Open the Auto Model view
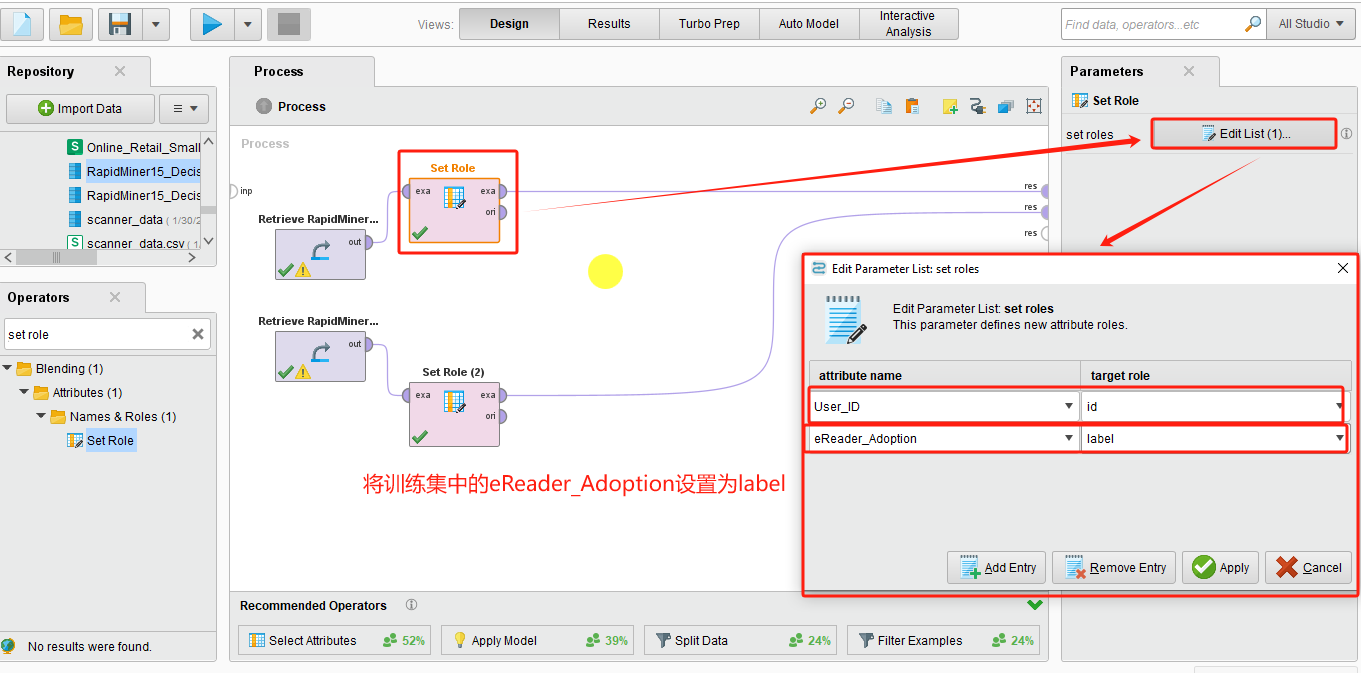Image resolution: width=1361 pixels, height=673 pixels. [809, 24]
